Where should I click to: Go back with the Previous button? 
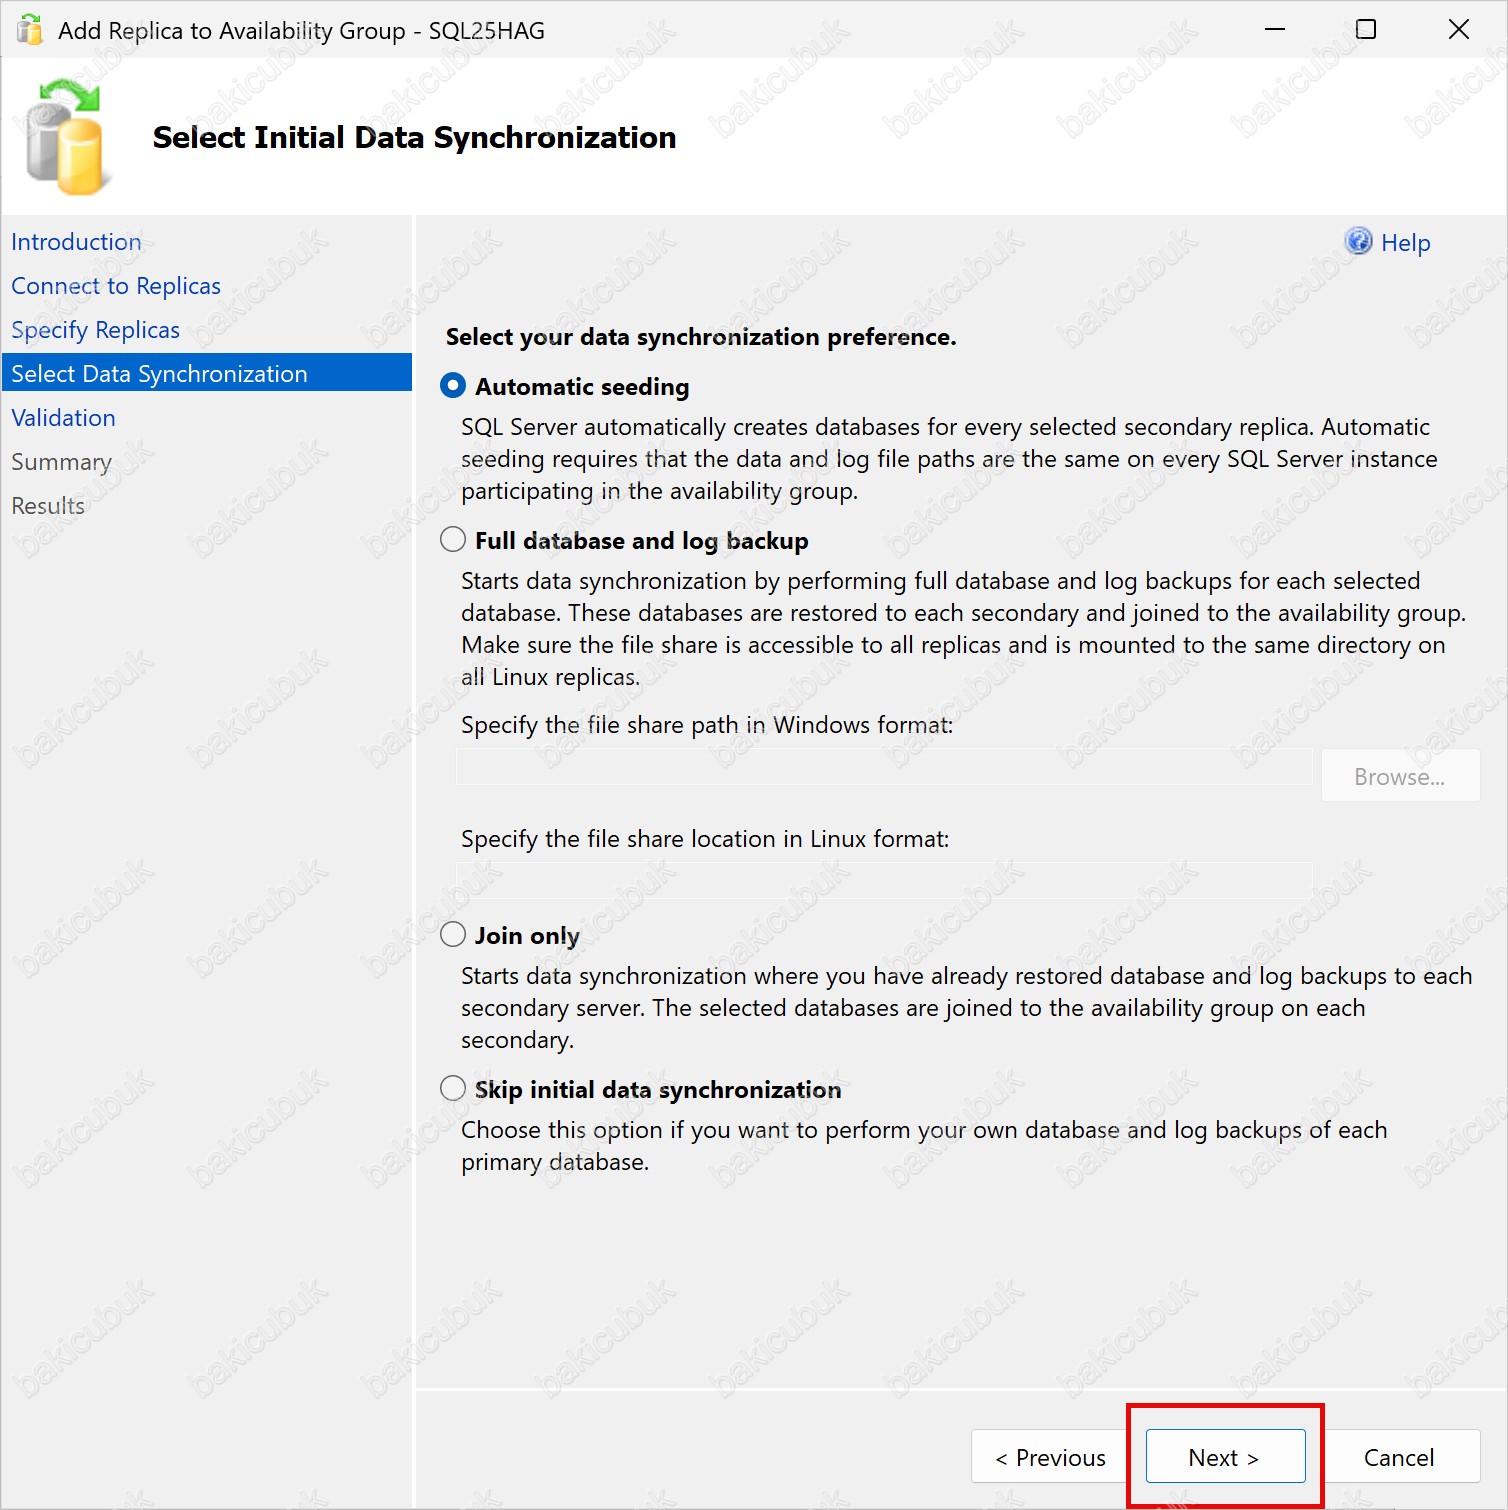[1050, 1457]
